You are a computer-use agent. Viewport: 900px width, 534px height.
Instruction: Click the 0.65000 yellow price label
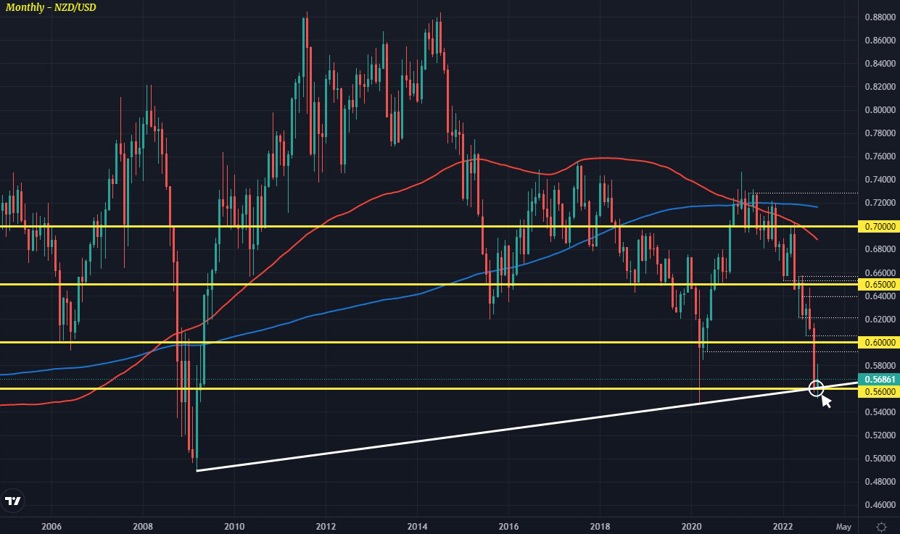point(879,284)
